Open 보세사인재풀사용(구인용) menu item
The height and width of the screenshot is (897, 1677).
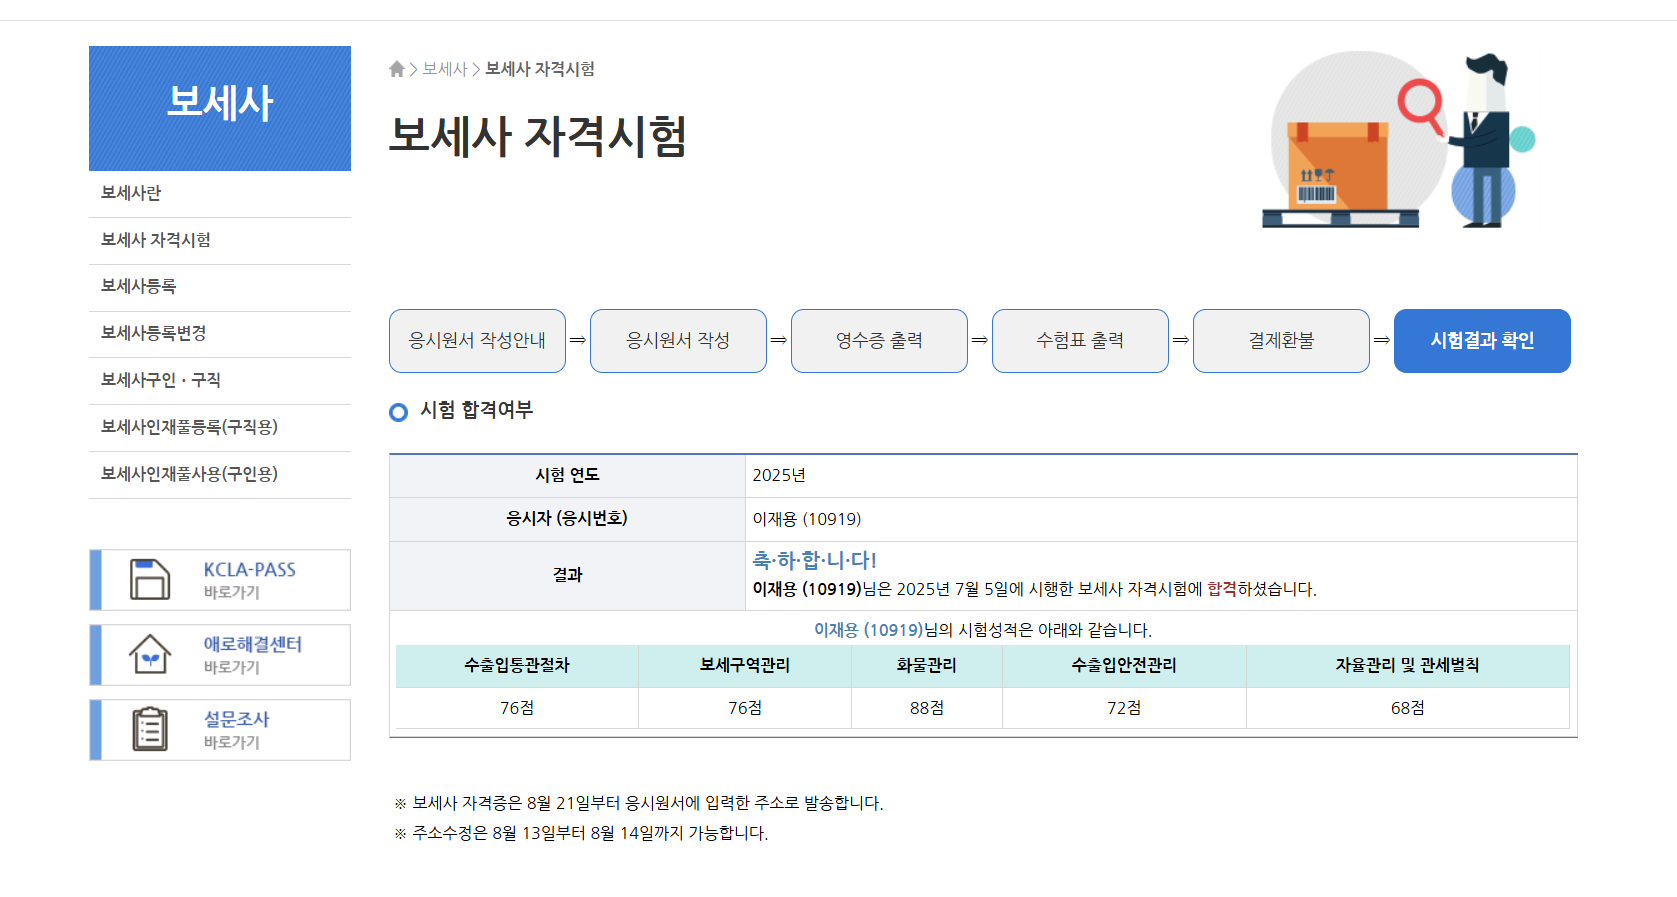(x=189, y=474)
